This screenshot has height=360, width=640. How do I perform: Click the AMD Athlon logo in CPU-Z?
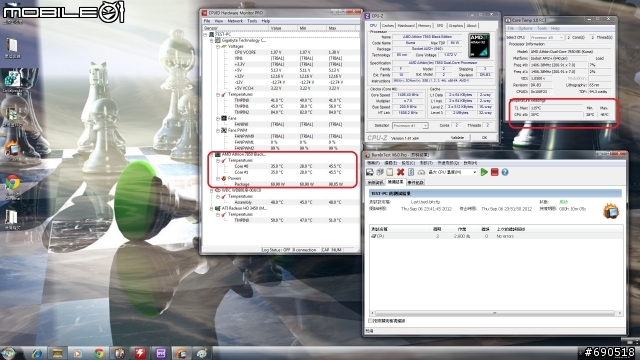(479, 46)
